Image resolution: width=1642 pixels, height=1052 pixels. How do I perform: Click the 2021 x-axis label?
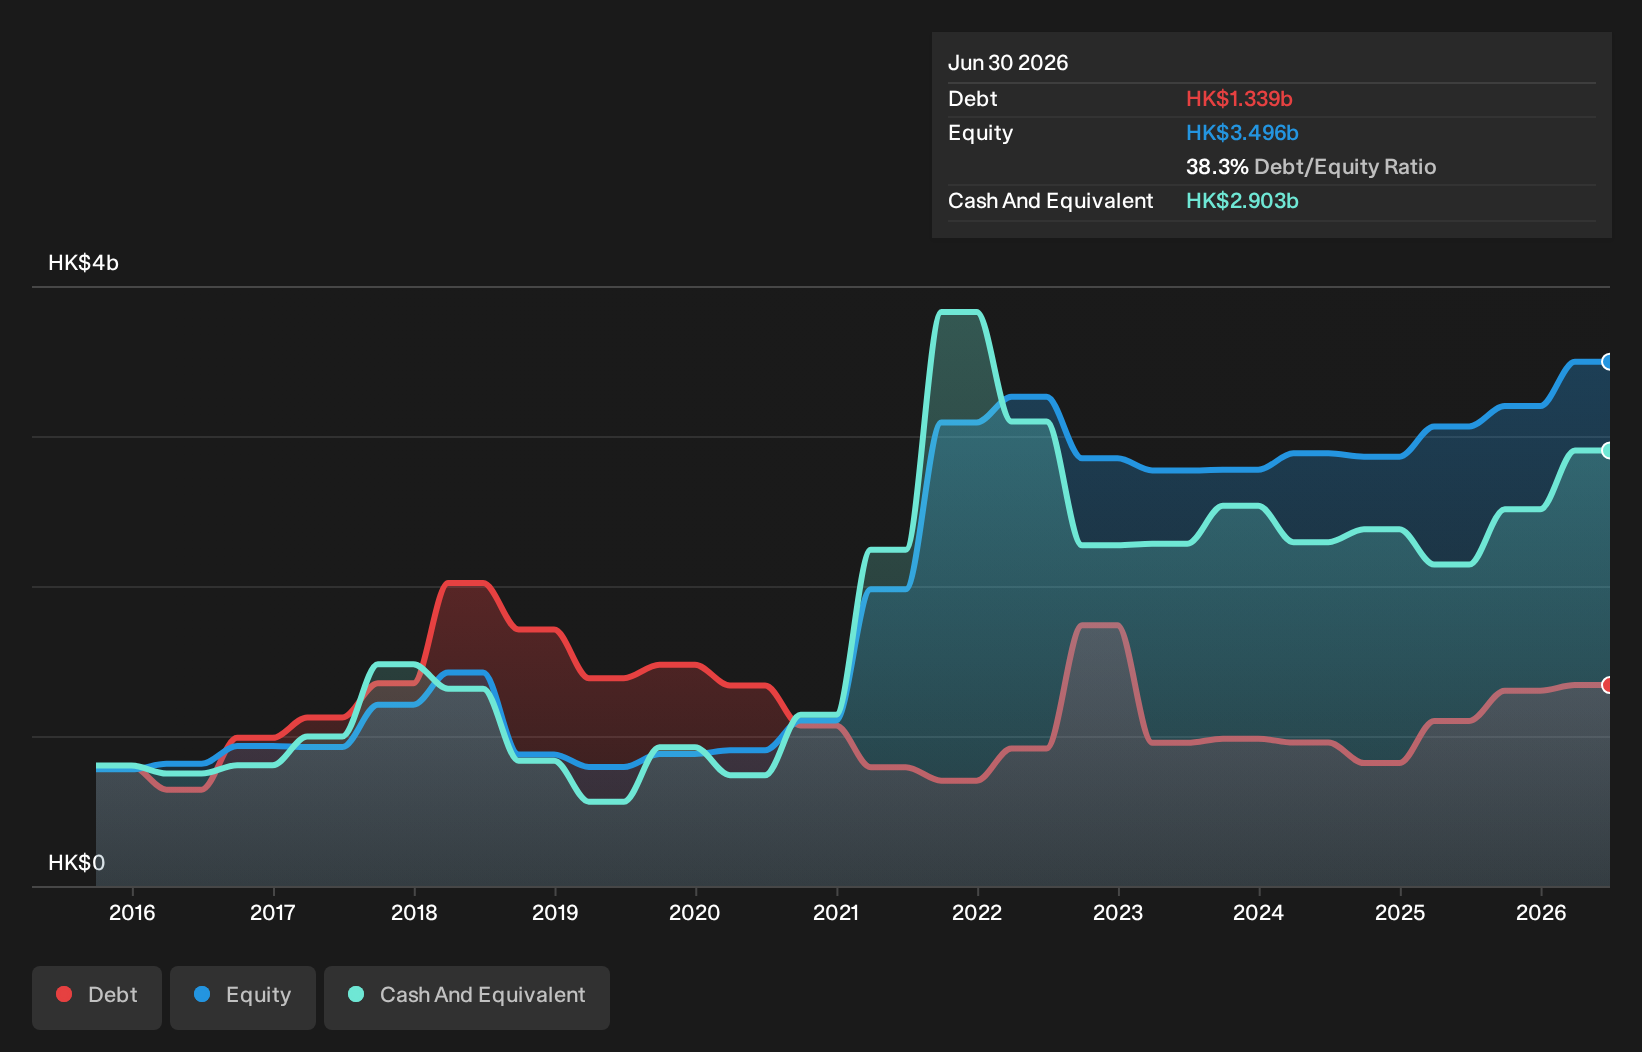tap(836, 912)
